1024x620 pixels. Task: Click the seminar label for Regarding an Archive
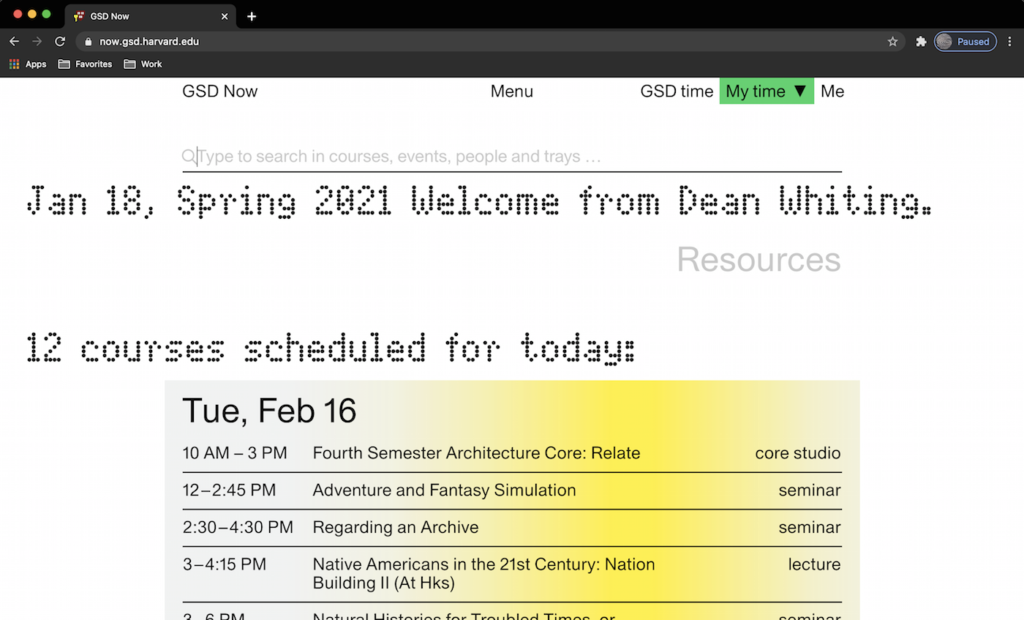click(809, 527)
